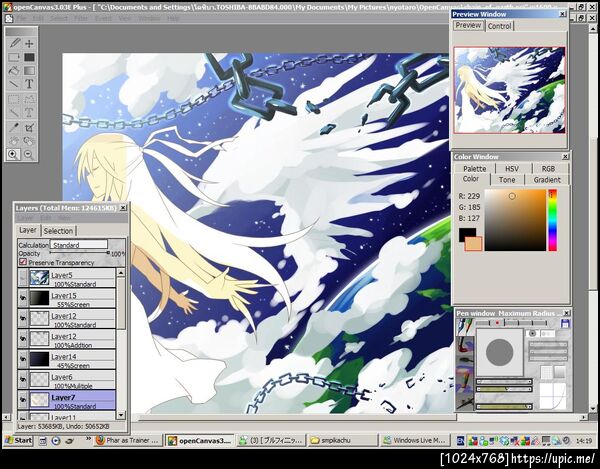Switch to Phar as Trainer taskbar window
Viewport: 600px width, 469px height.
pyautogui.click(x=127, y=440)
